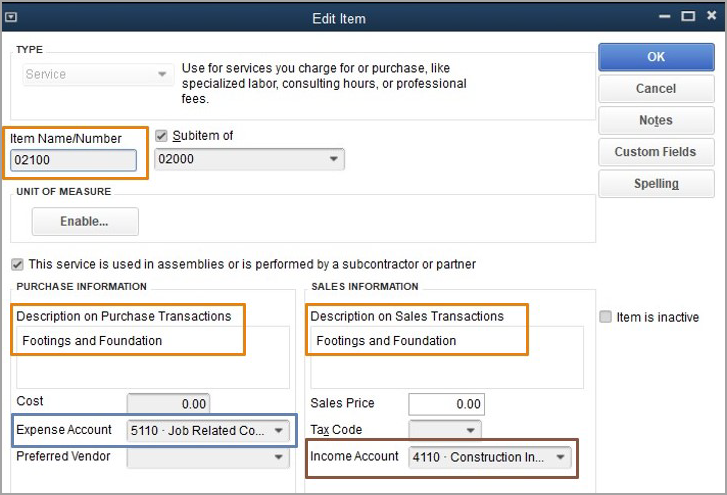Click the Sales Price input field
This screenshot has width=727, height=495.
coord(446,404)
